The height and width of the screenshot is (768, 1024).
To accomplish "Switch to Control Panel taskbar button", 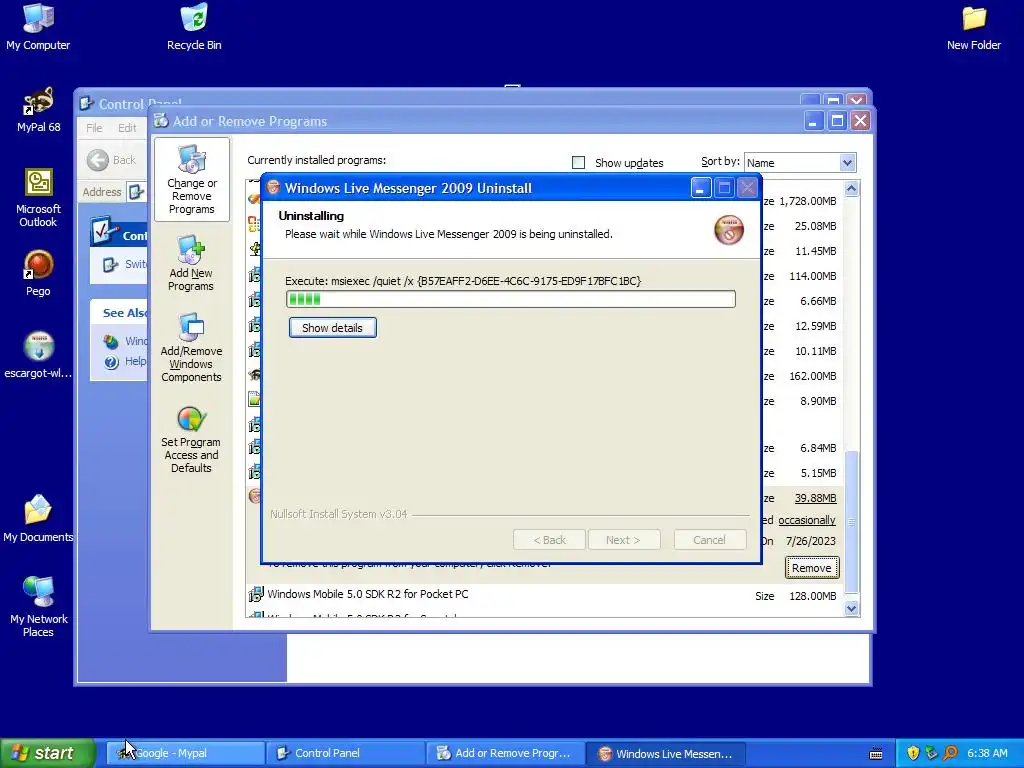I will point(346,753).
